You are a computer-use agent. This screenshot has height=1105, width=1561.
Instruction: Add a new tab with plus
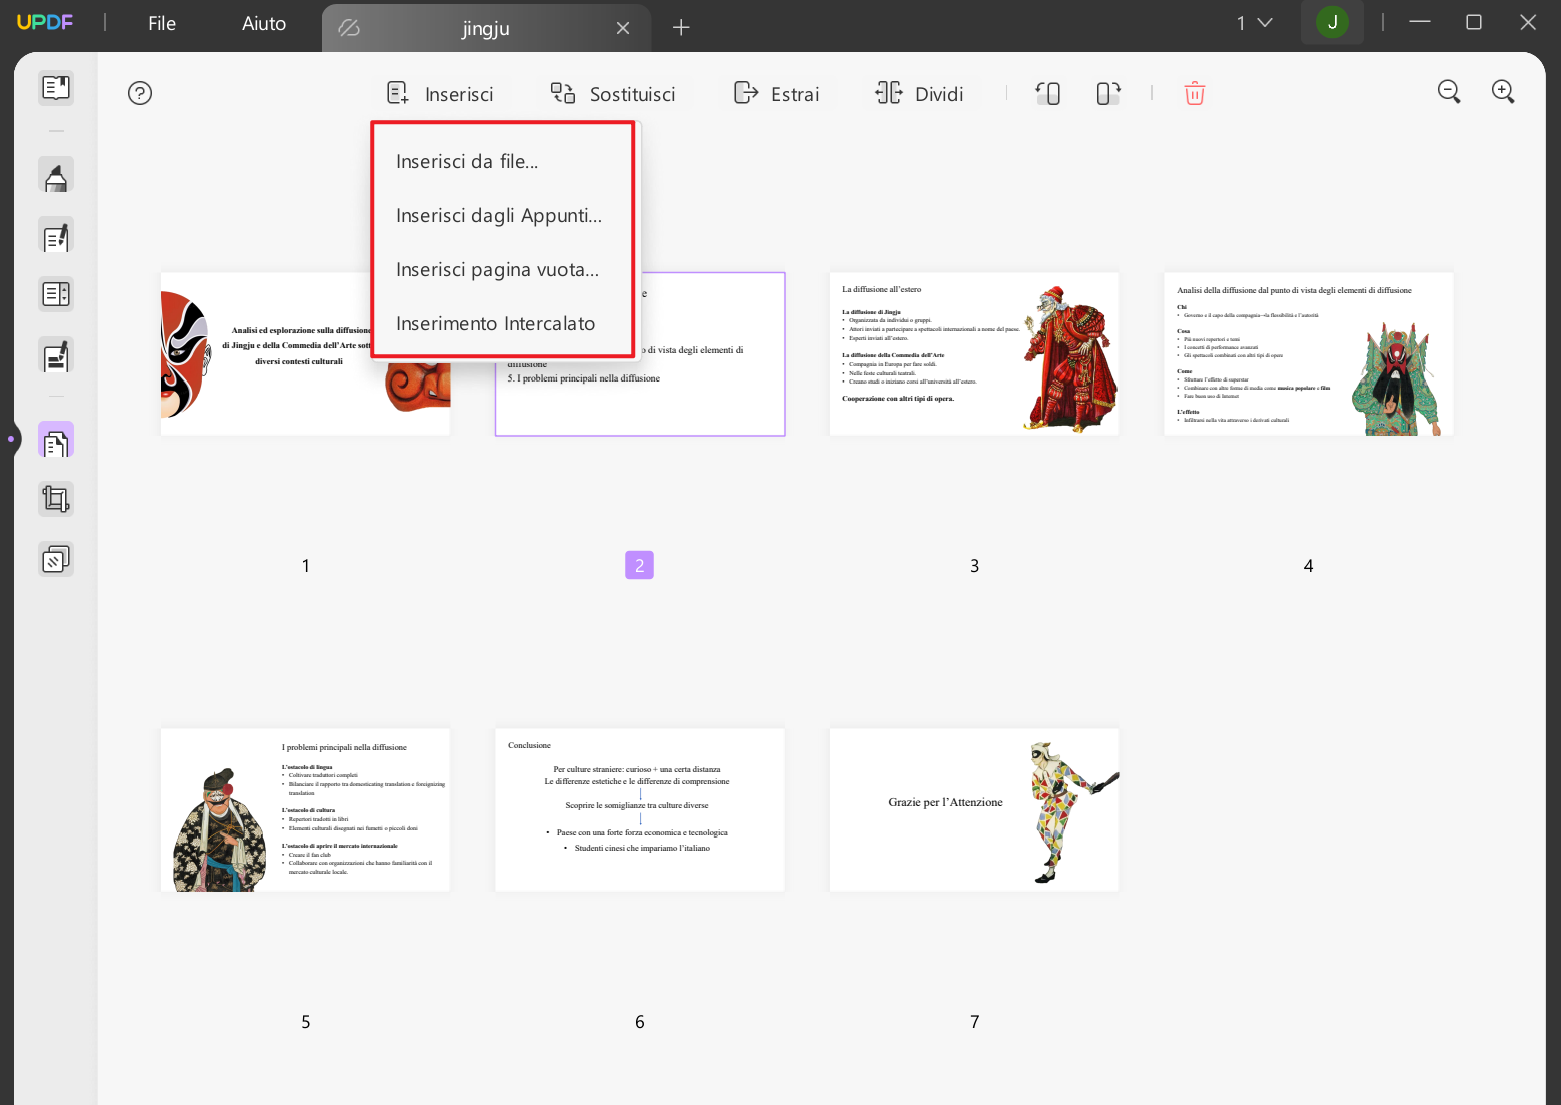[681, 27]
